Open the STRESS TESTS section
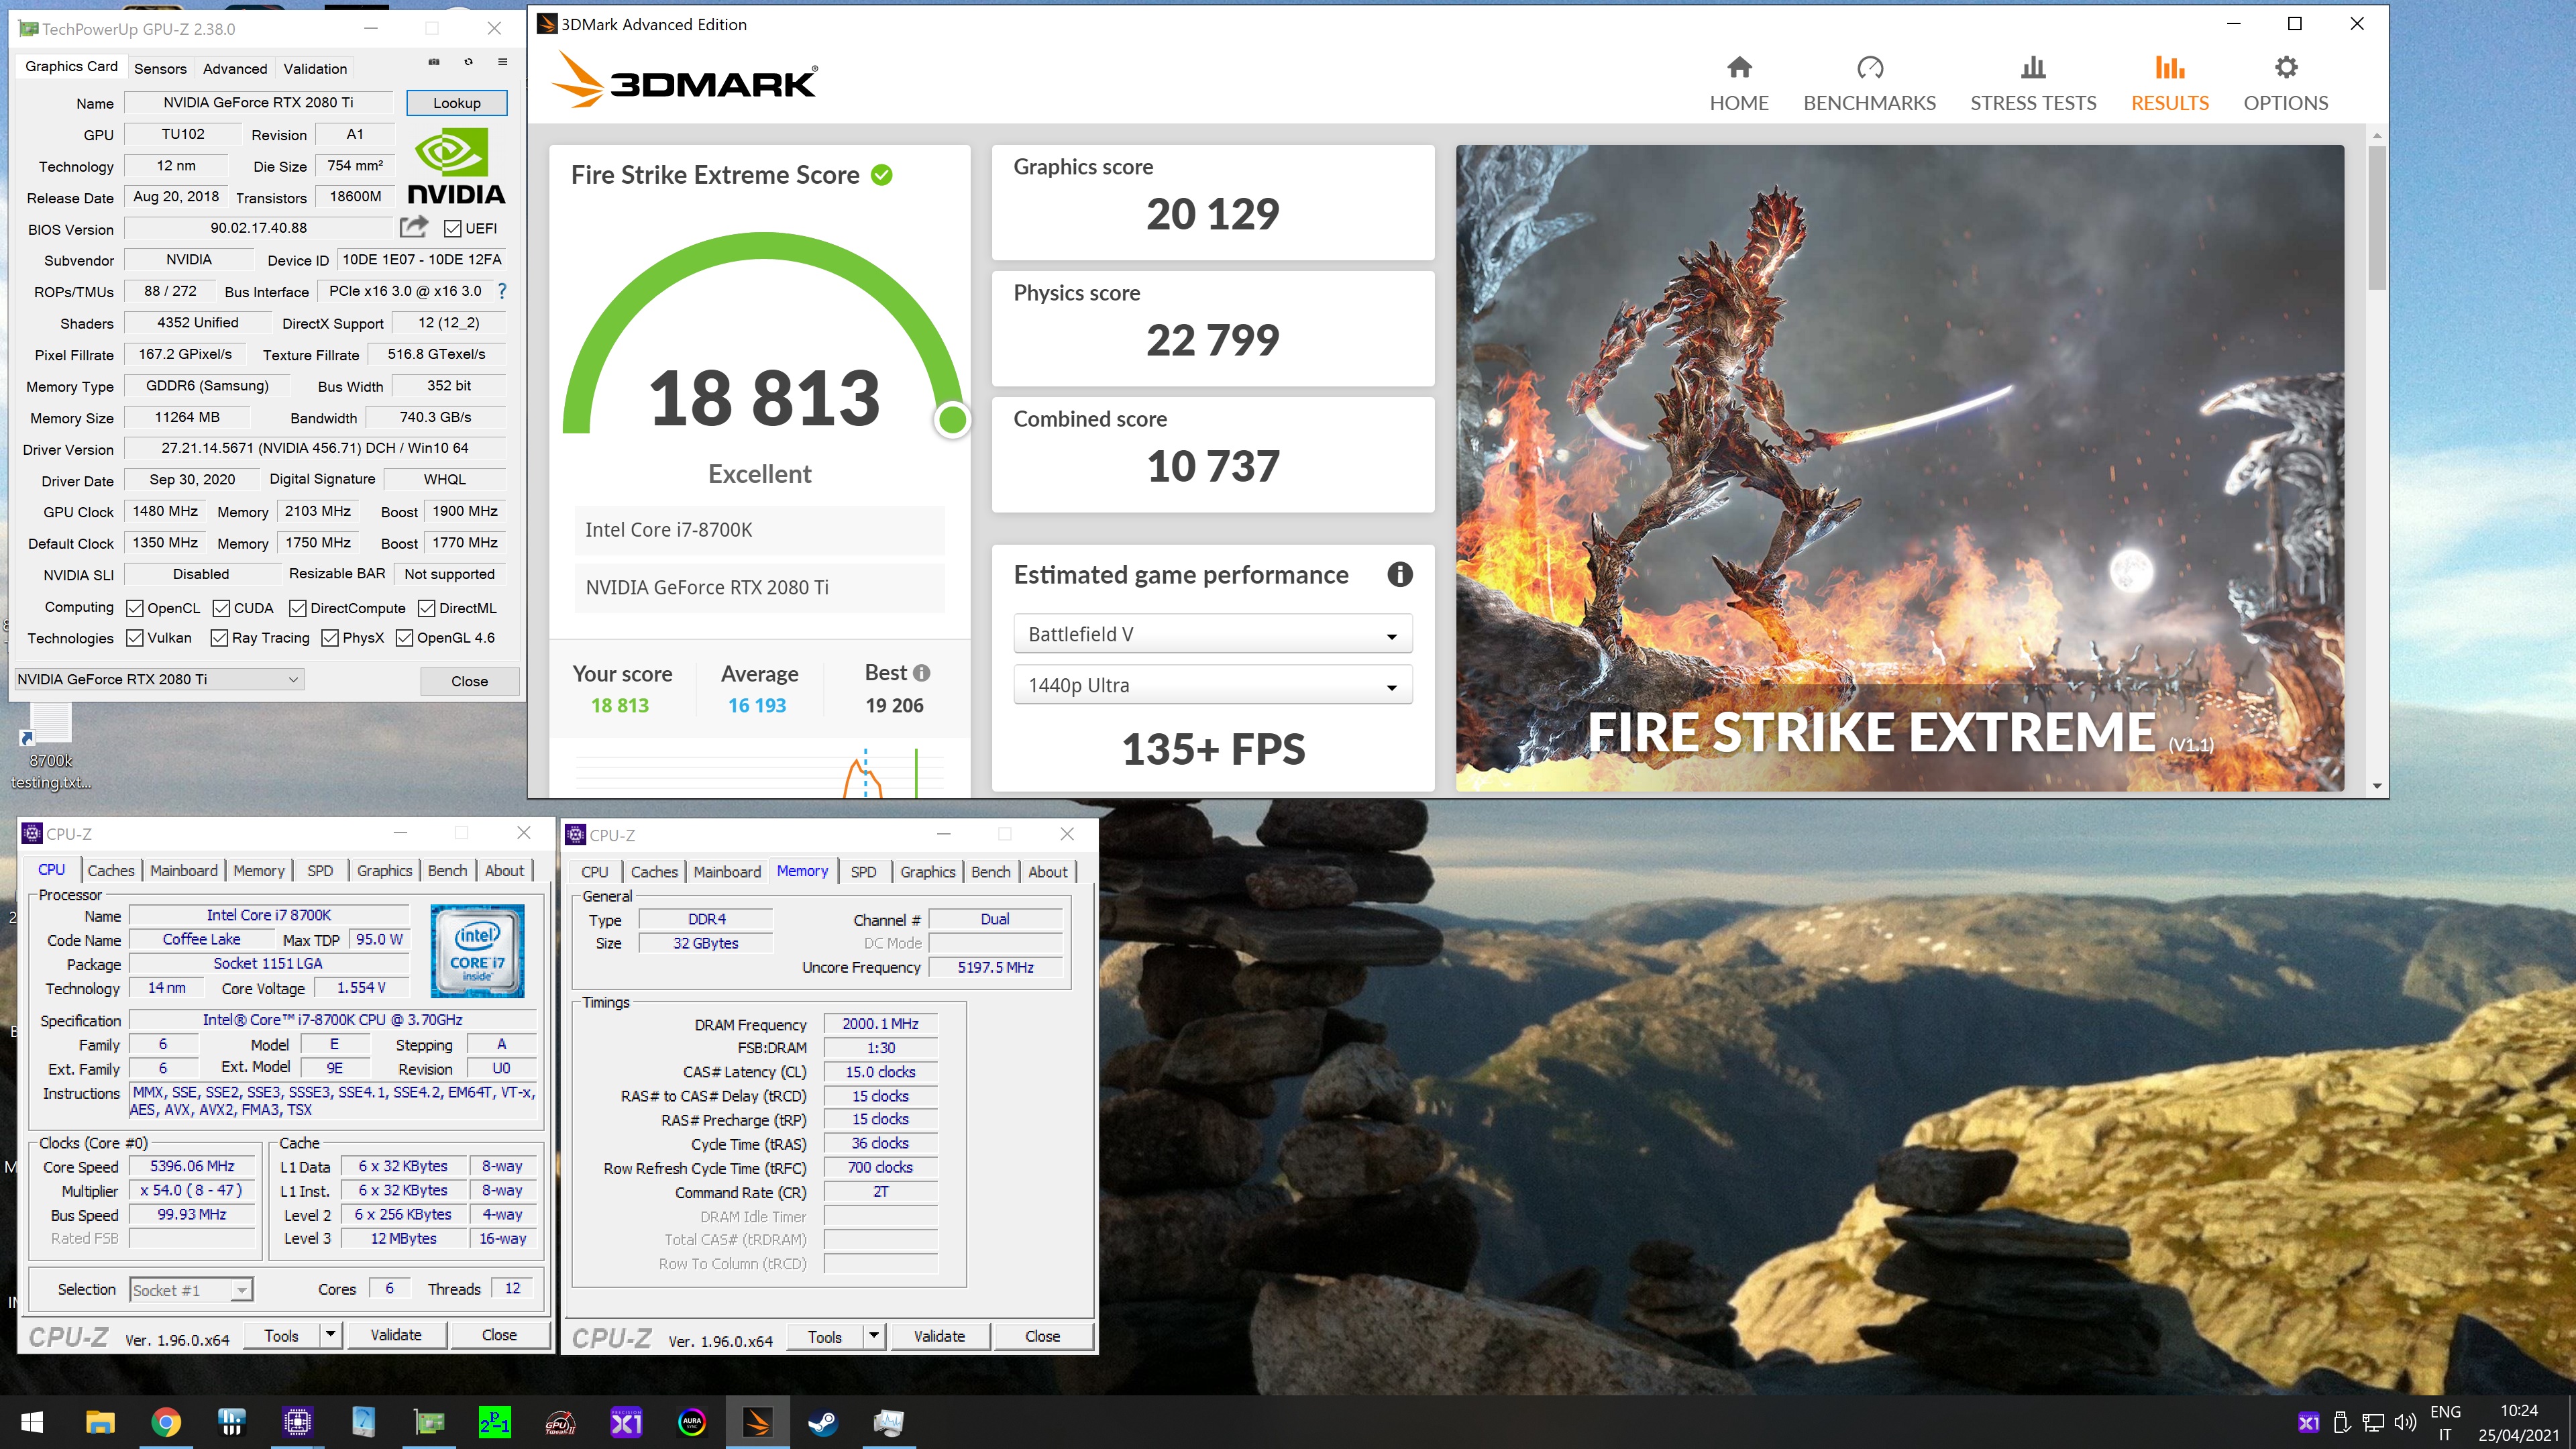This screenshot has height=1449, width=2576. pos(2033,84)
